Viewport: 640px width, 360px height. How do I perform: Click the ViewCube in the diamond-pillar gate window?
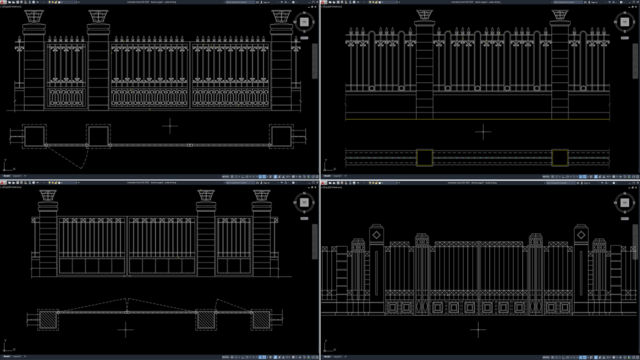click(x=624, y=202)
